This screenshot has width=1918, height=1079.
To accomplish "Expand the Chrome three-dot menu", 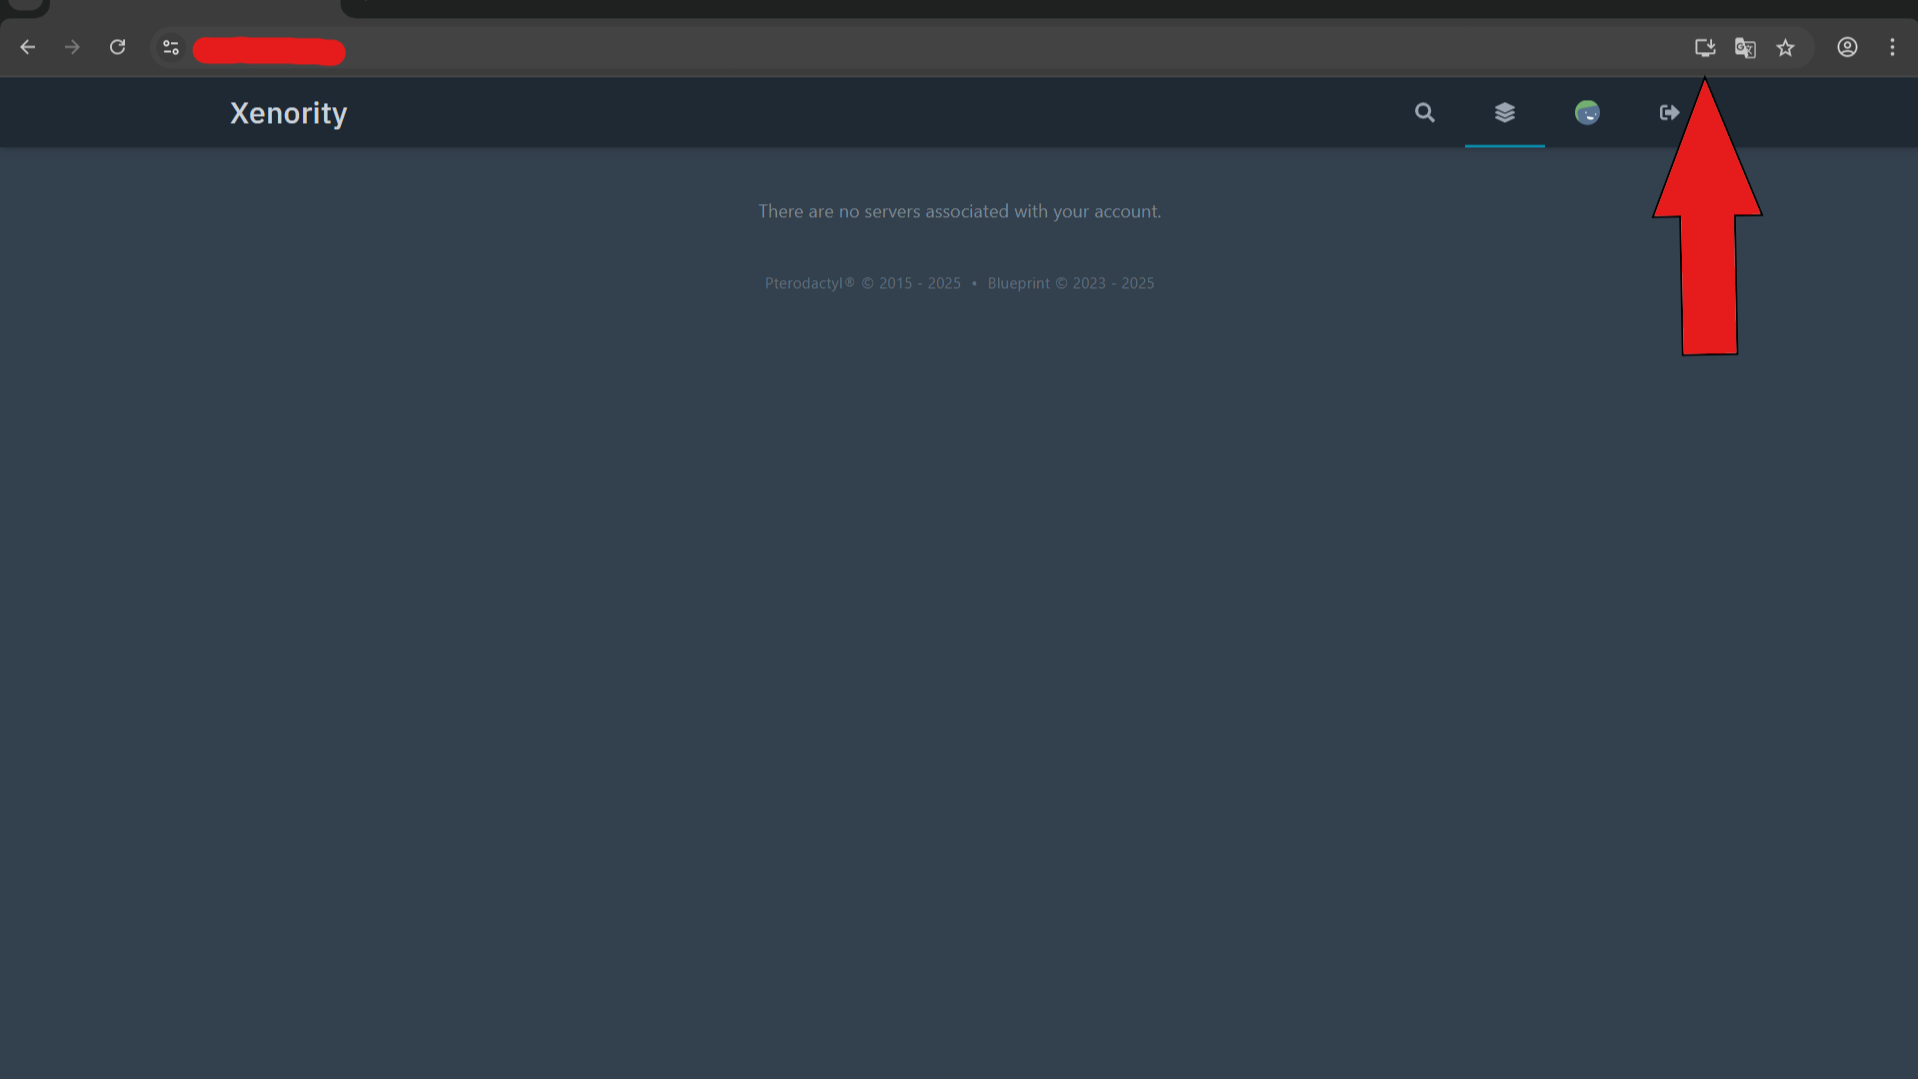I will click(1892, 48).
